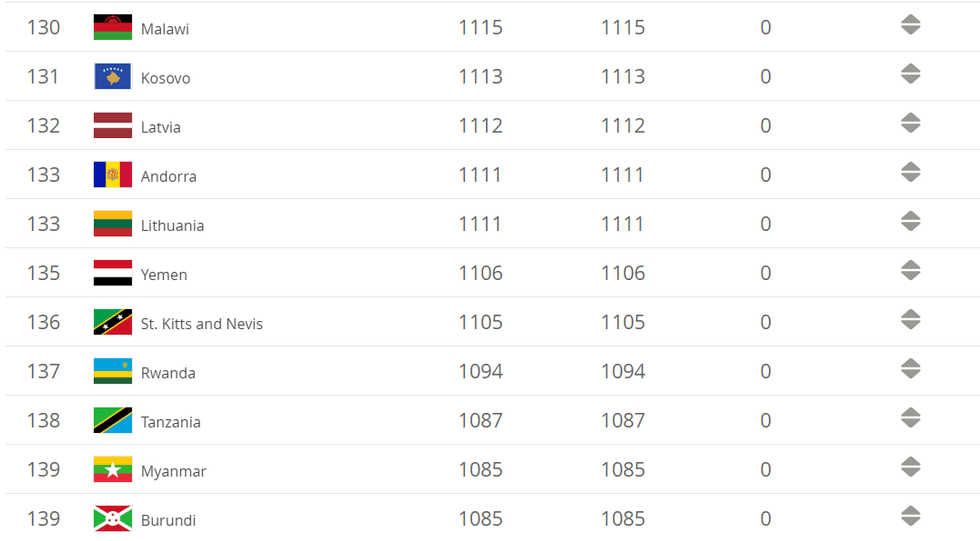
Task: Click the Yemen flag icon
Action: click(113, 273)
